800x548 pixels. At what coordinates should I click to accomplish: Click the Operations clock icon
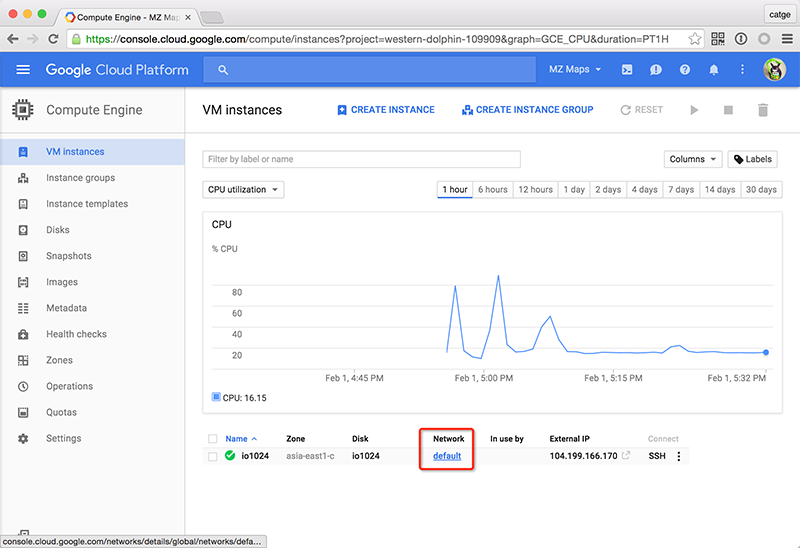click(x=23, y=386)
